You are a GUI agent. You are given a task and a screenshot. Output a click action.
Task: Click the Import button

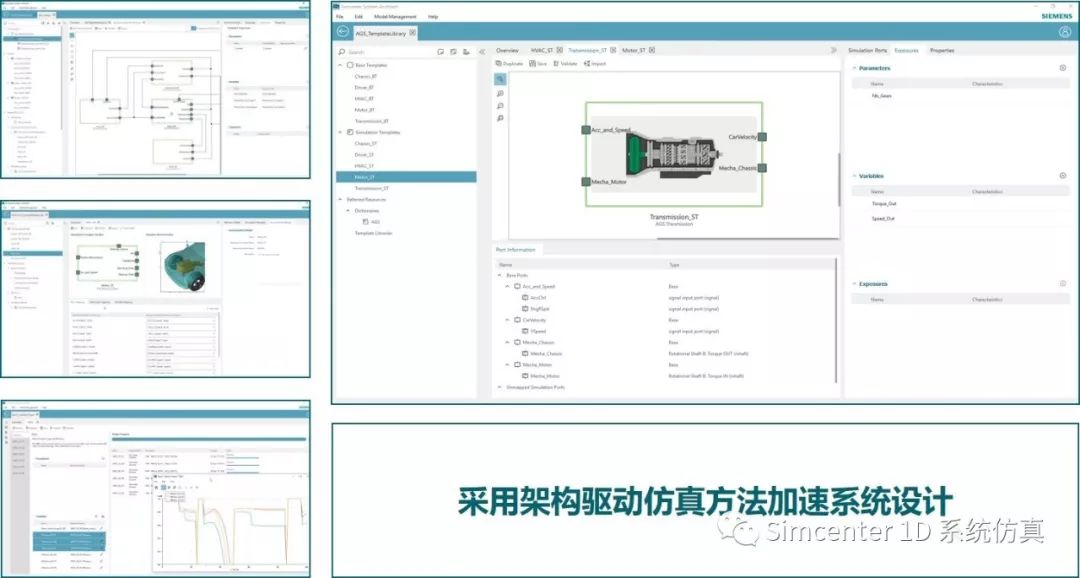click(595, 63)
